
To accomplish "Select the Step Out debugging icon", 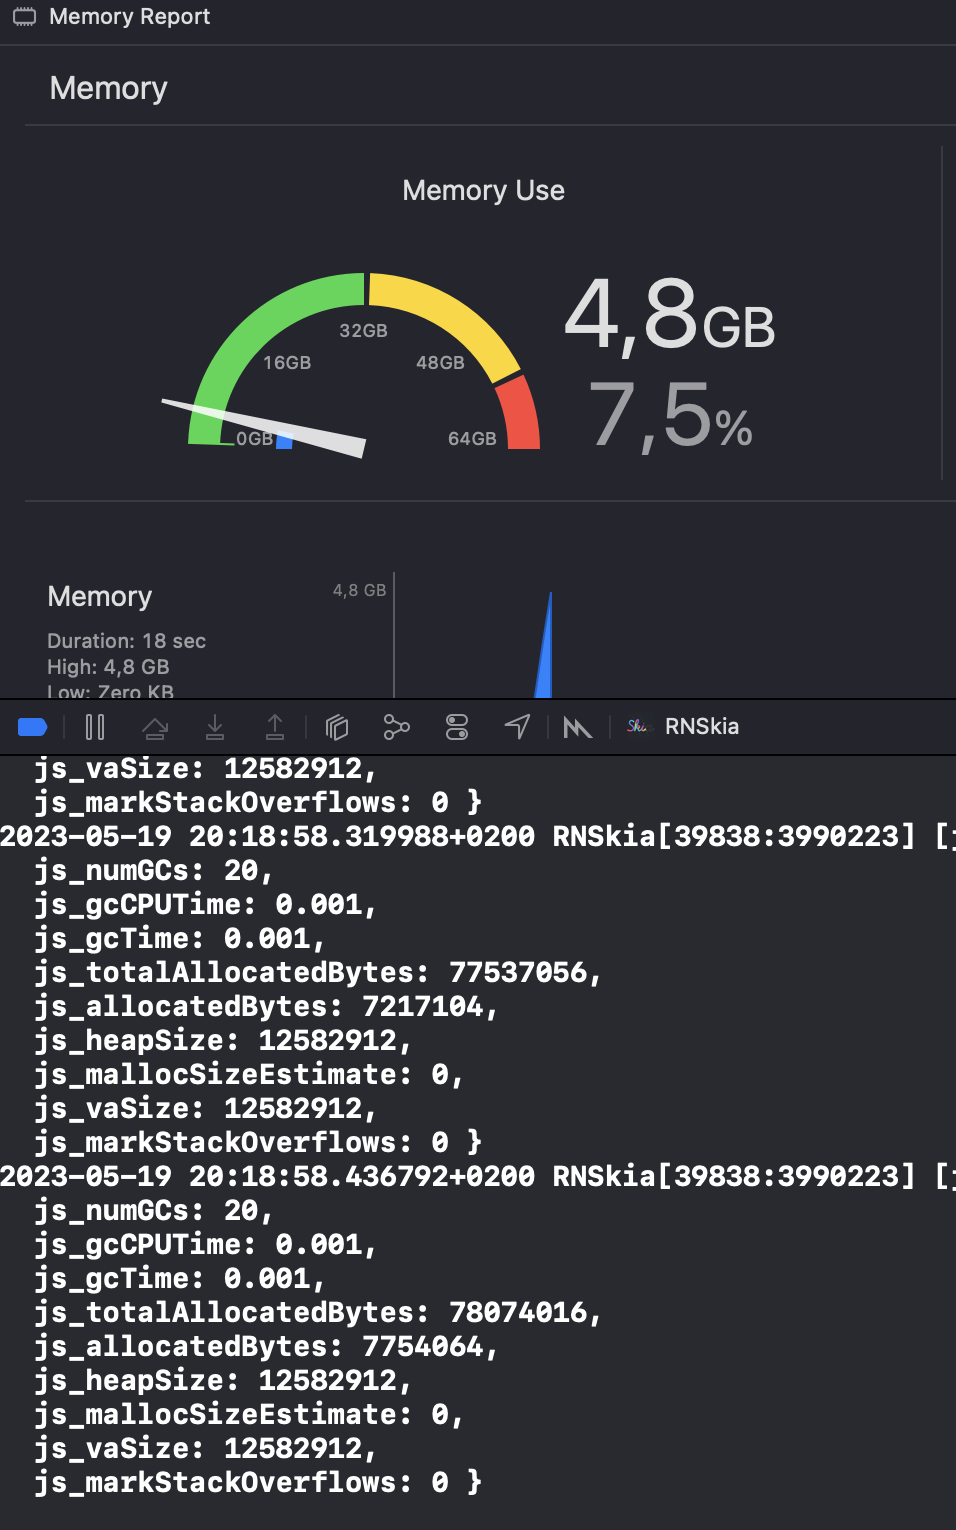I will (275, 726).
